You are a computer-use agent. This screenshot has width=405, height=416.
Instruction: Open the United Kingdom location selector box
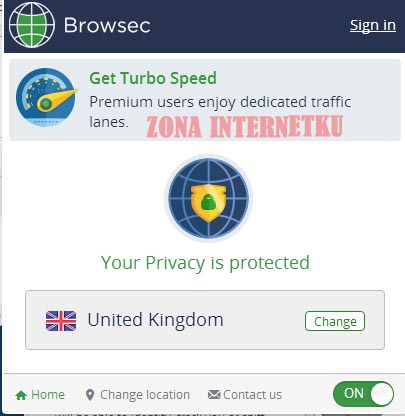pyautogui.click(x=205, y=320)
